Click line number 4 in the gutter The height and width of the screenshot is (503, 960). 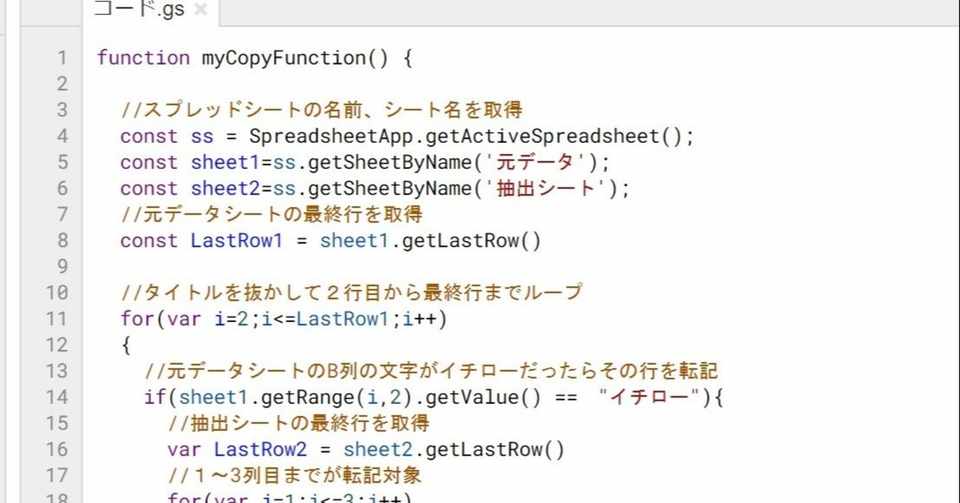click(x=62, y=136)
